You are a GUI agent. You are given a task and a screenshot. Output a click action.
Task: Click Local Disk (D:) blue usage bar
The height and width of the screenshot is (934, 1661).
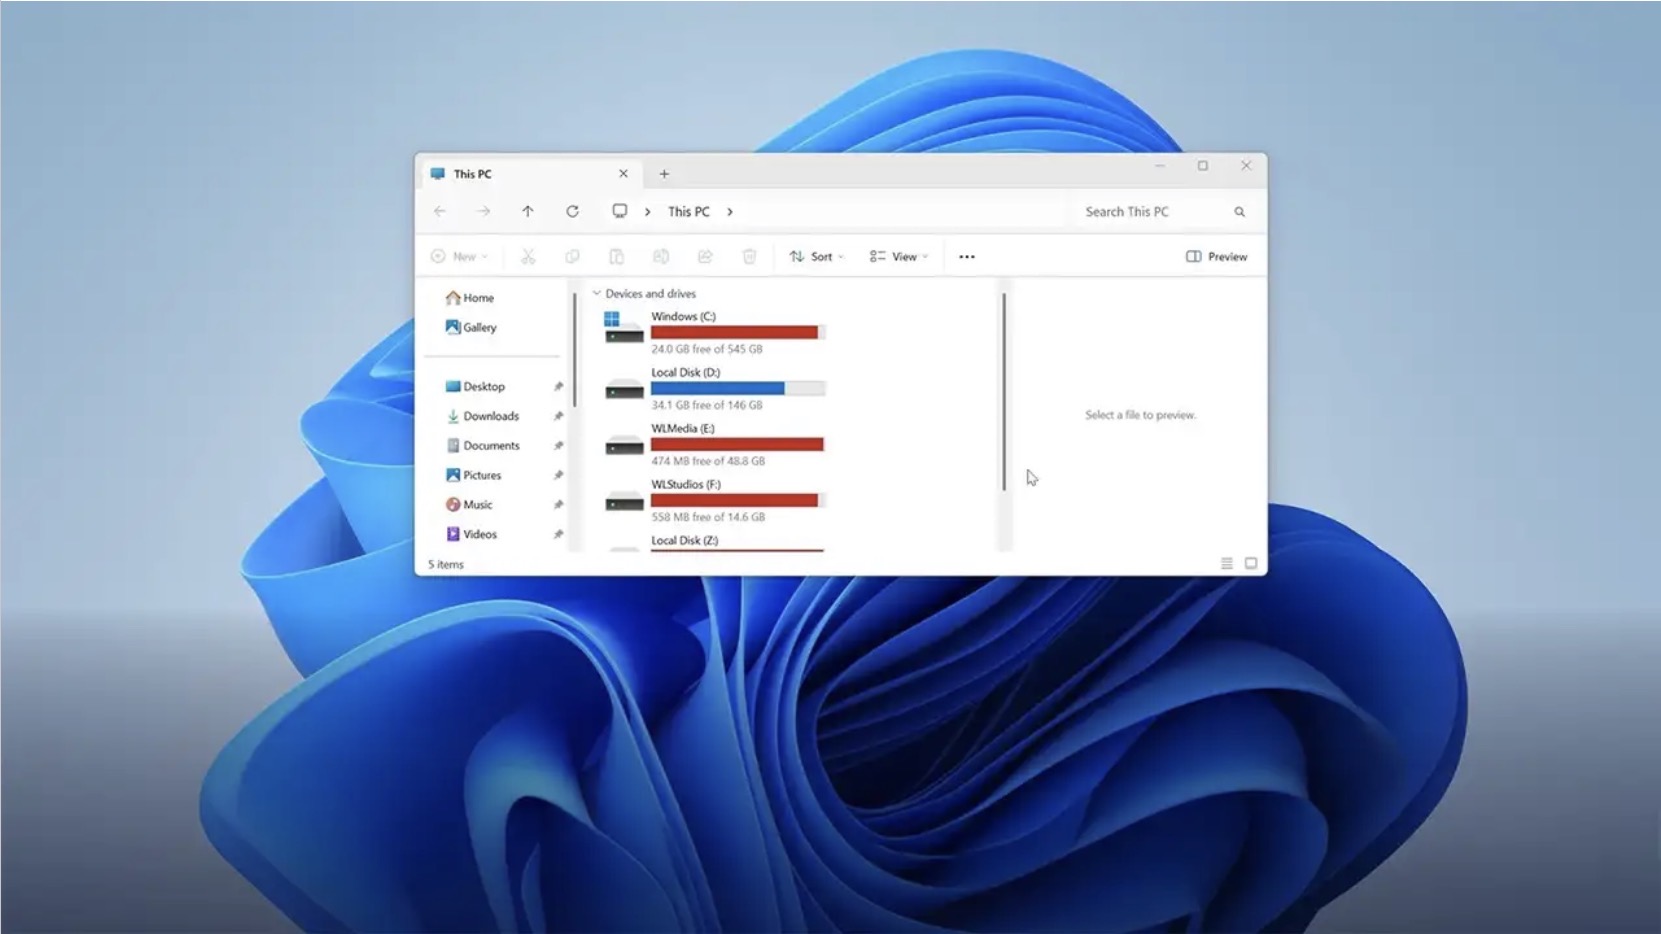tap(738, 389)
